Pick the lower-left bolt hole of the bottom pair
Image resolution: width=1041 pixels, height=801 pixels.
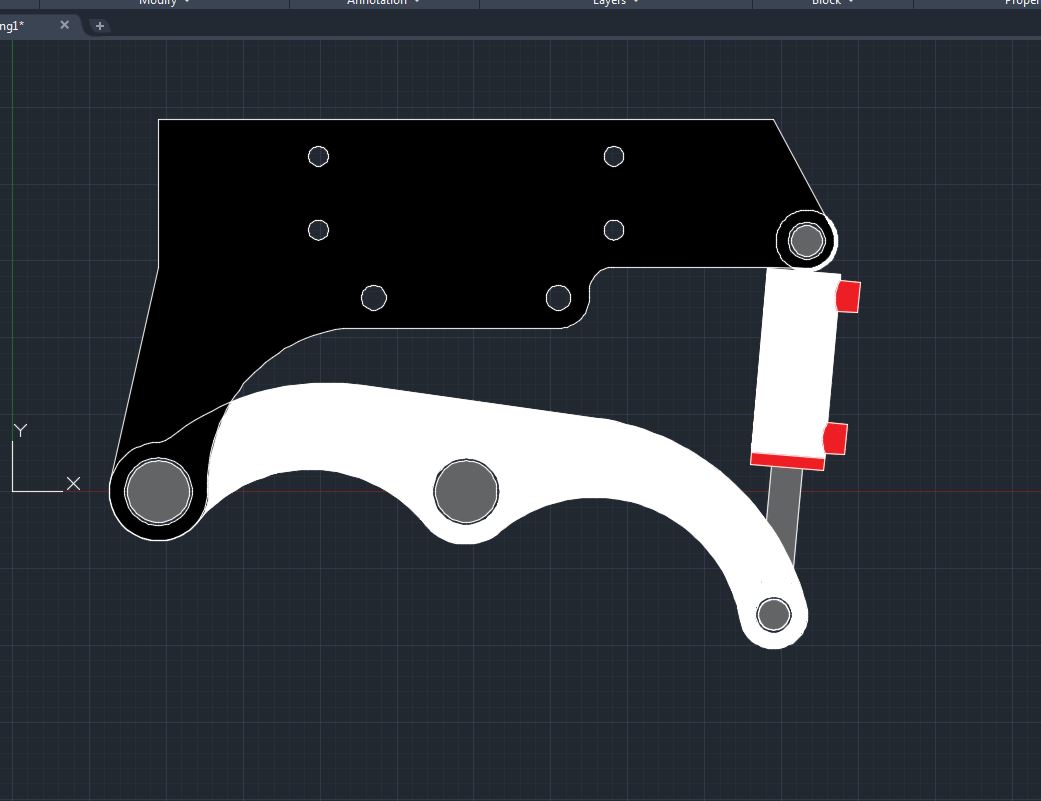373,298
